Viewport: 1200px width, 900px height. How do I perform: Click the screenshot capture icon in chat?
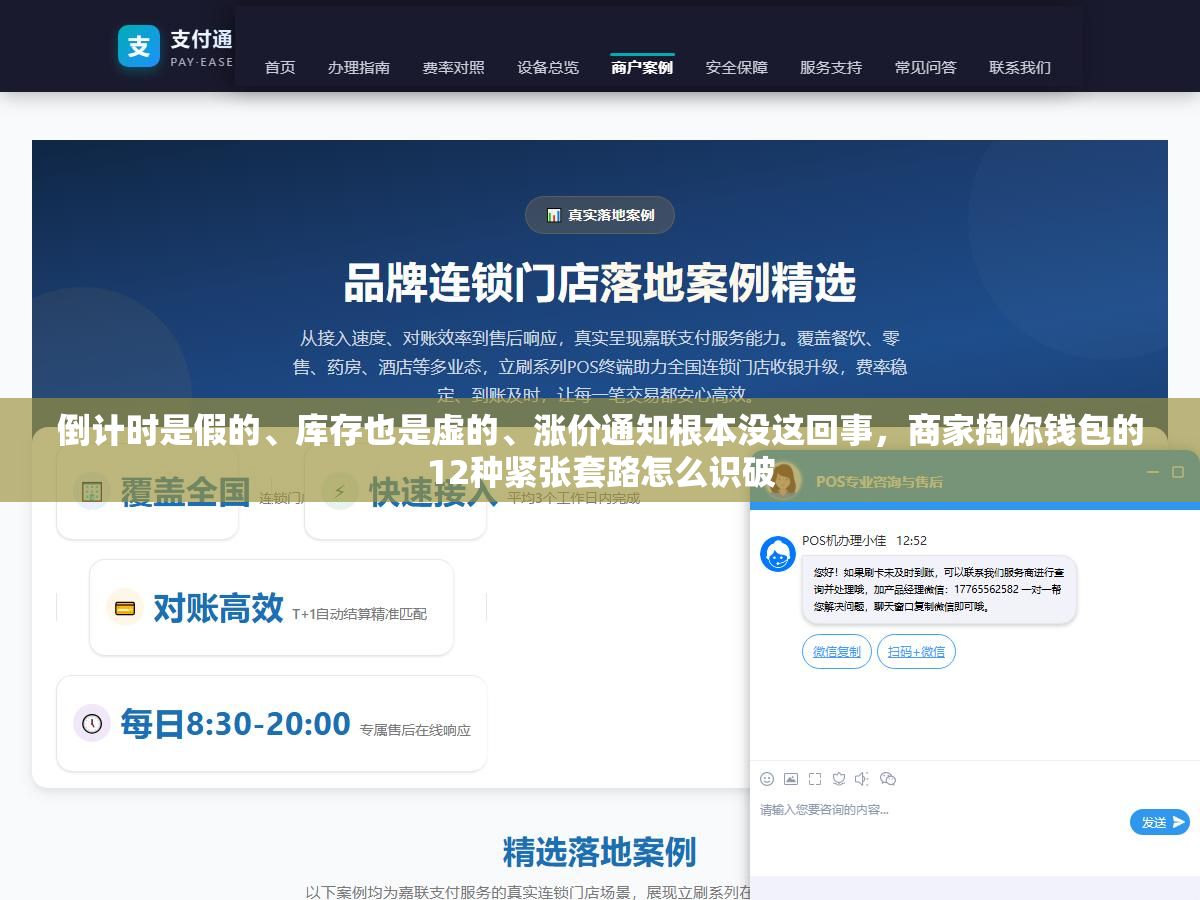point(815,779)
